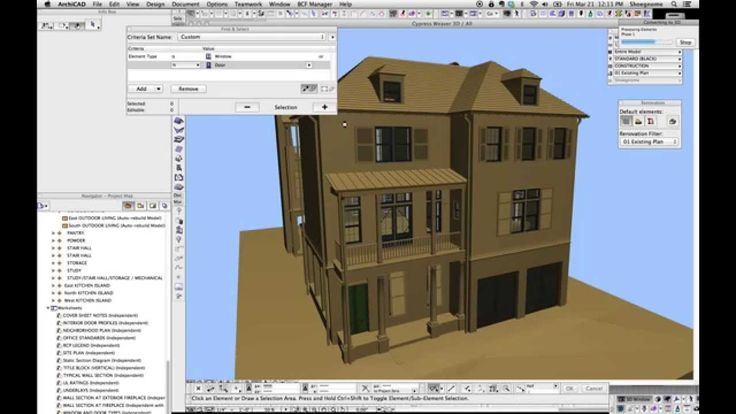Image resolution: width=736 pixels, height=414 pixels.
Task: Toggle the pick-up settings eyedropper icon
Action: click(x=308, y=88)
